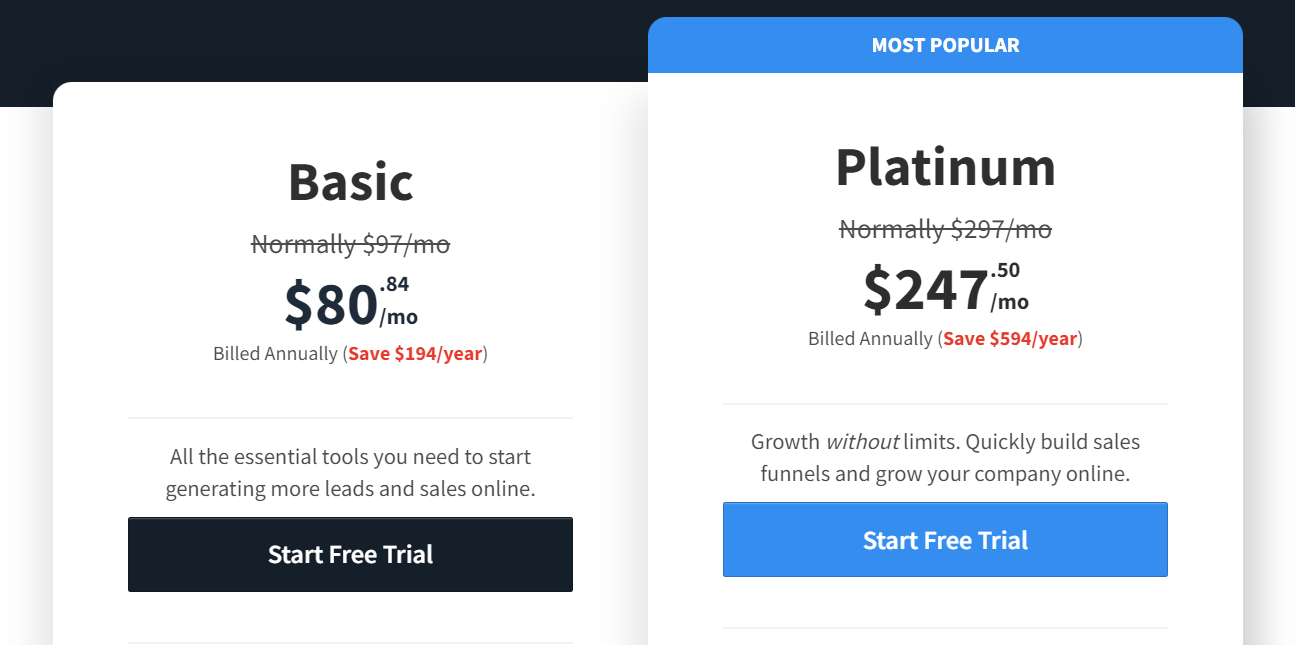Click the Basic plan heading
The image size is (1295, 645).
[350, 181]
